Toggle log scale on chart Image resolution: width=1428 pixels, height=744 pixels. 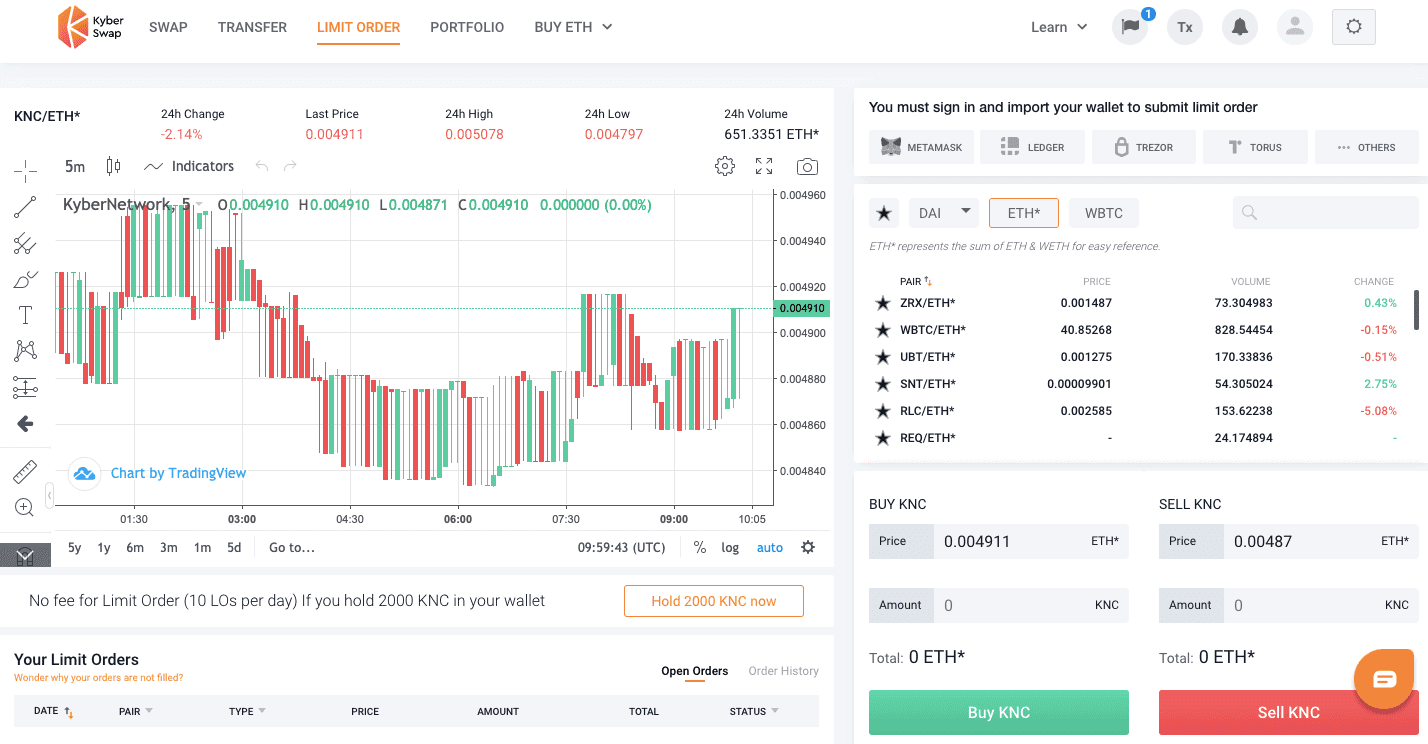[x=731, y=547]
